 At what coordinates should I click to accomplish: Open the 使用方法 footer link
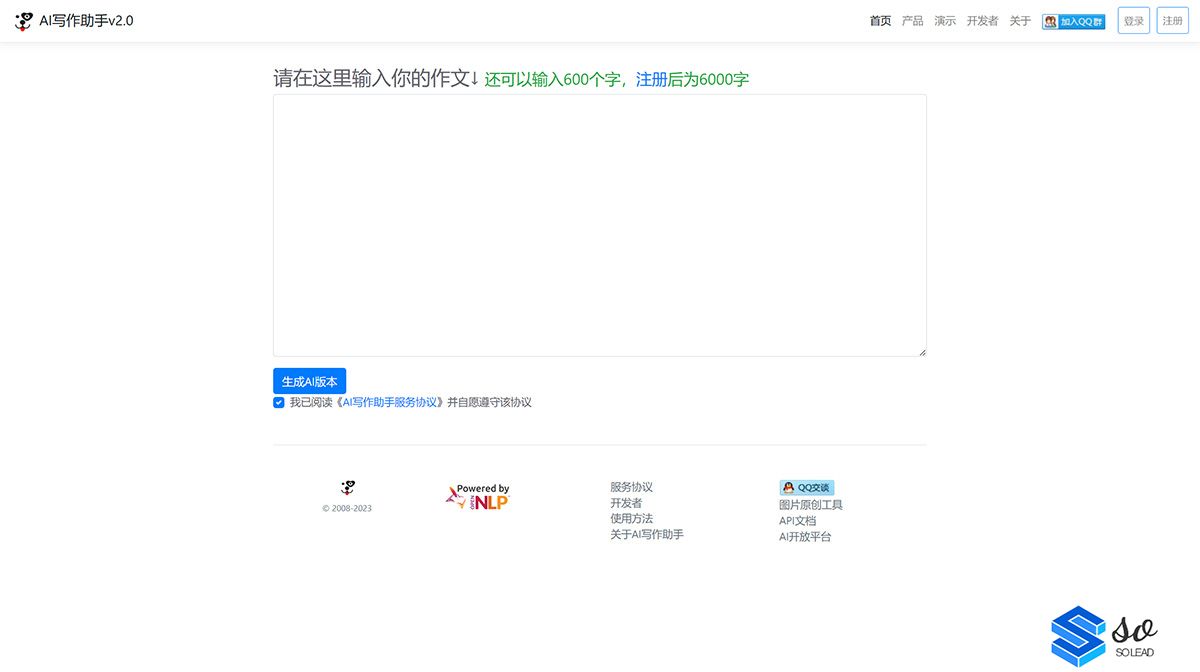631,518
